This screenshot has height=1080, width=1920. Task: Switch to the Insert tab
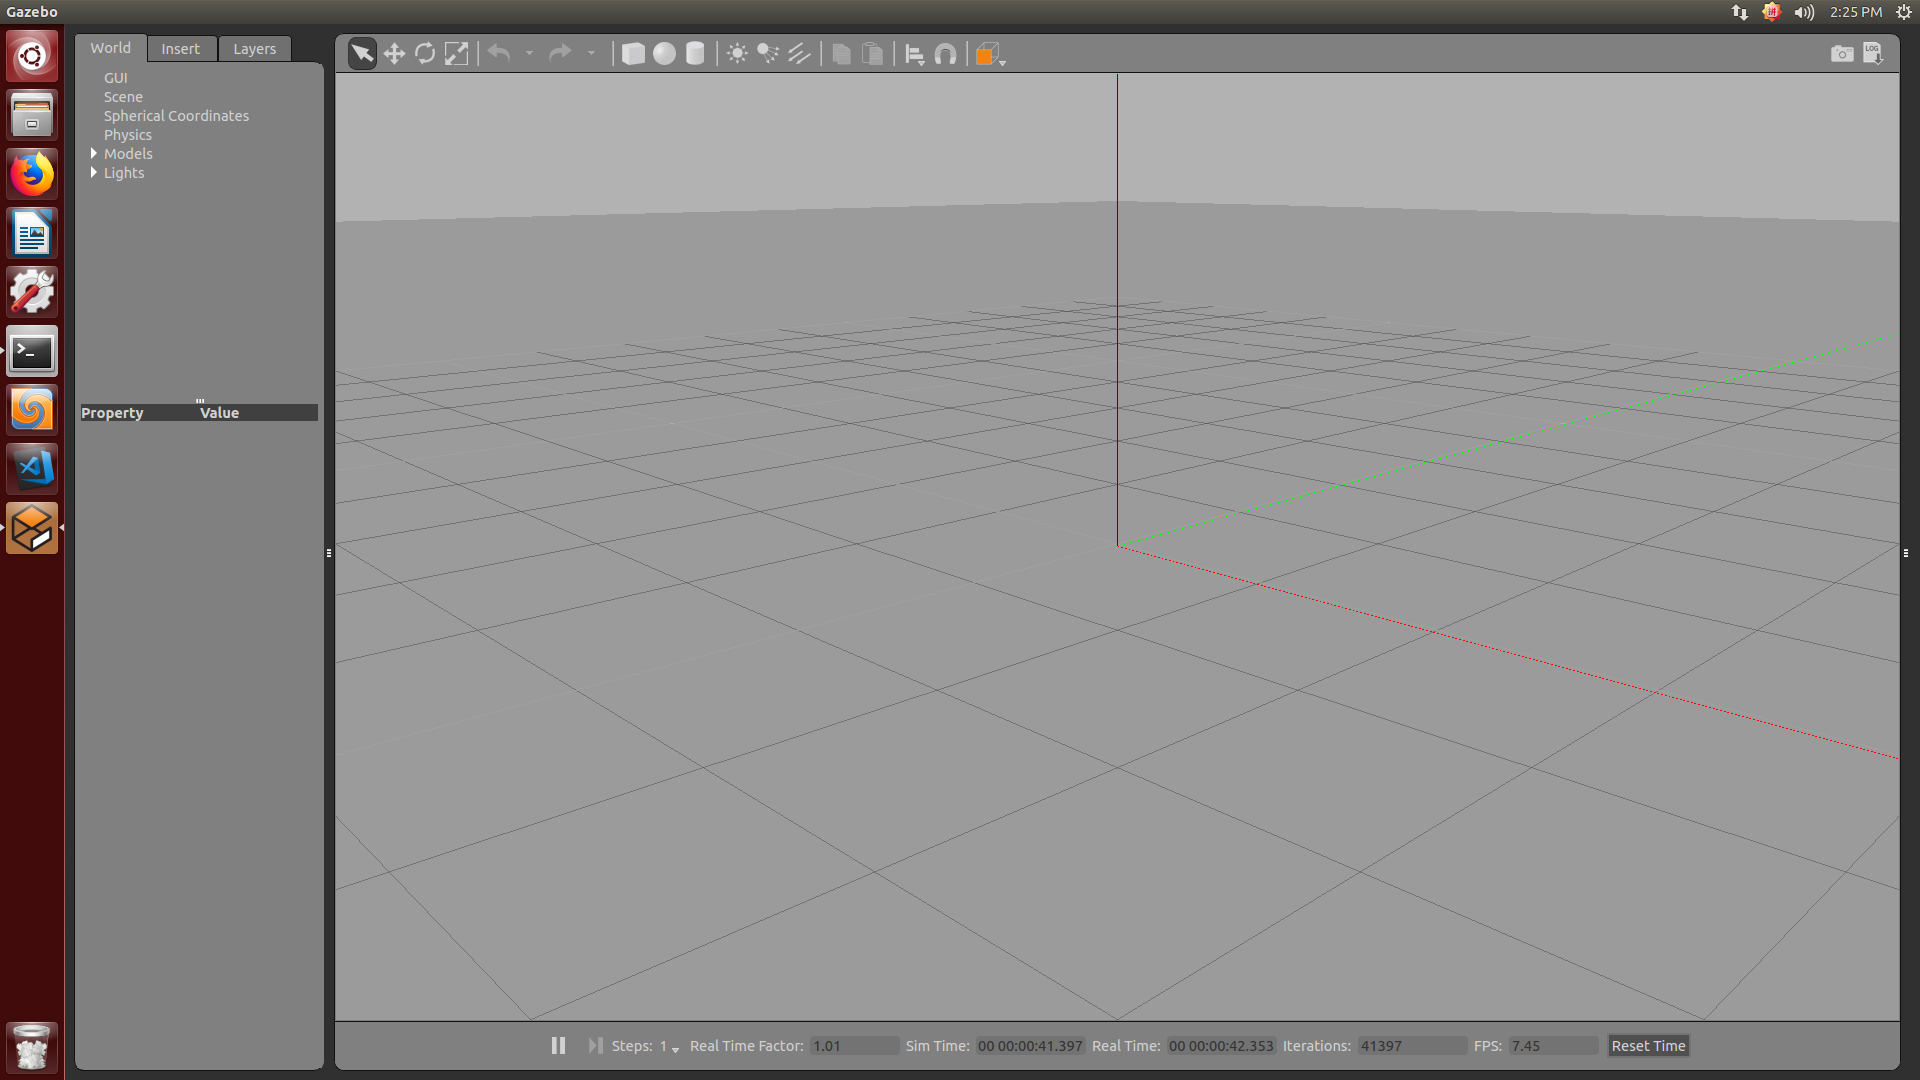point(180,49)
